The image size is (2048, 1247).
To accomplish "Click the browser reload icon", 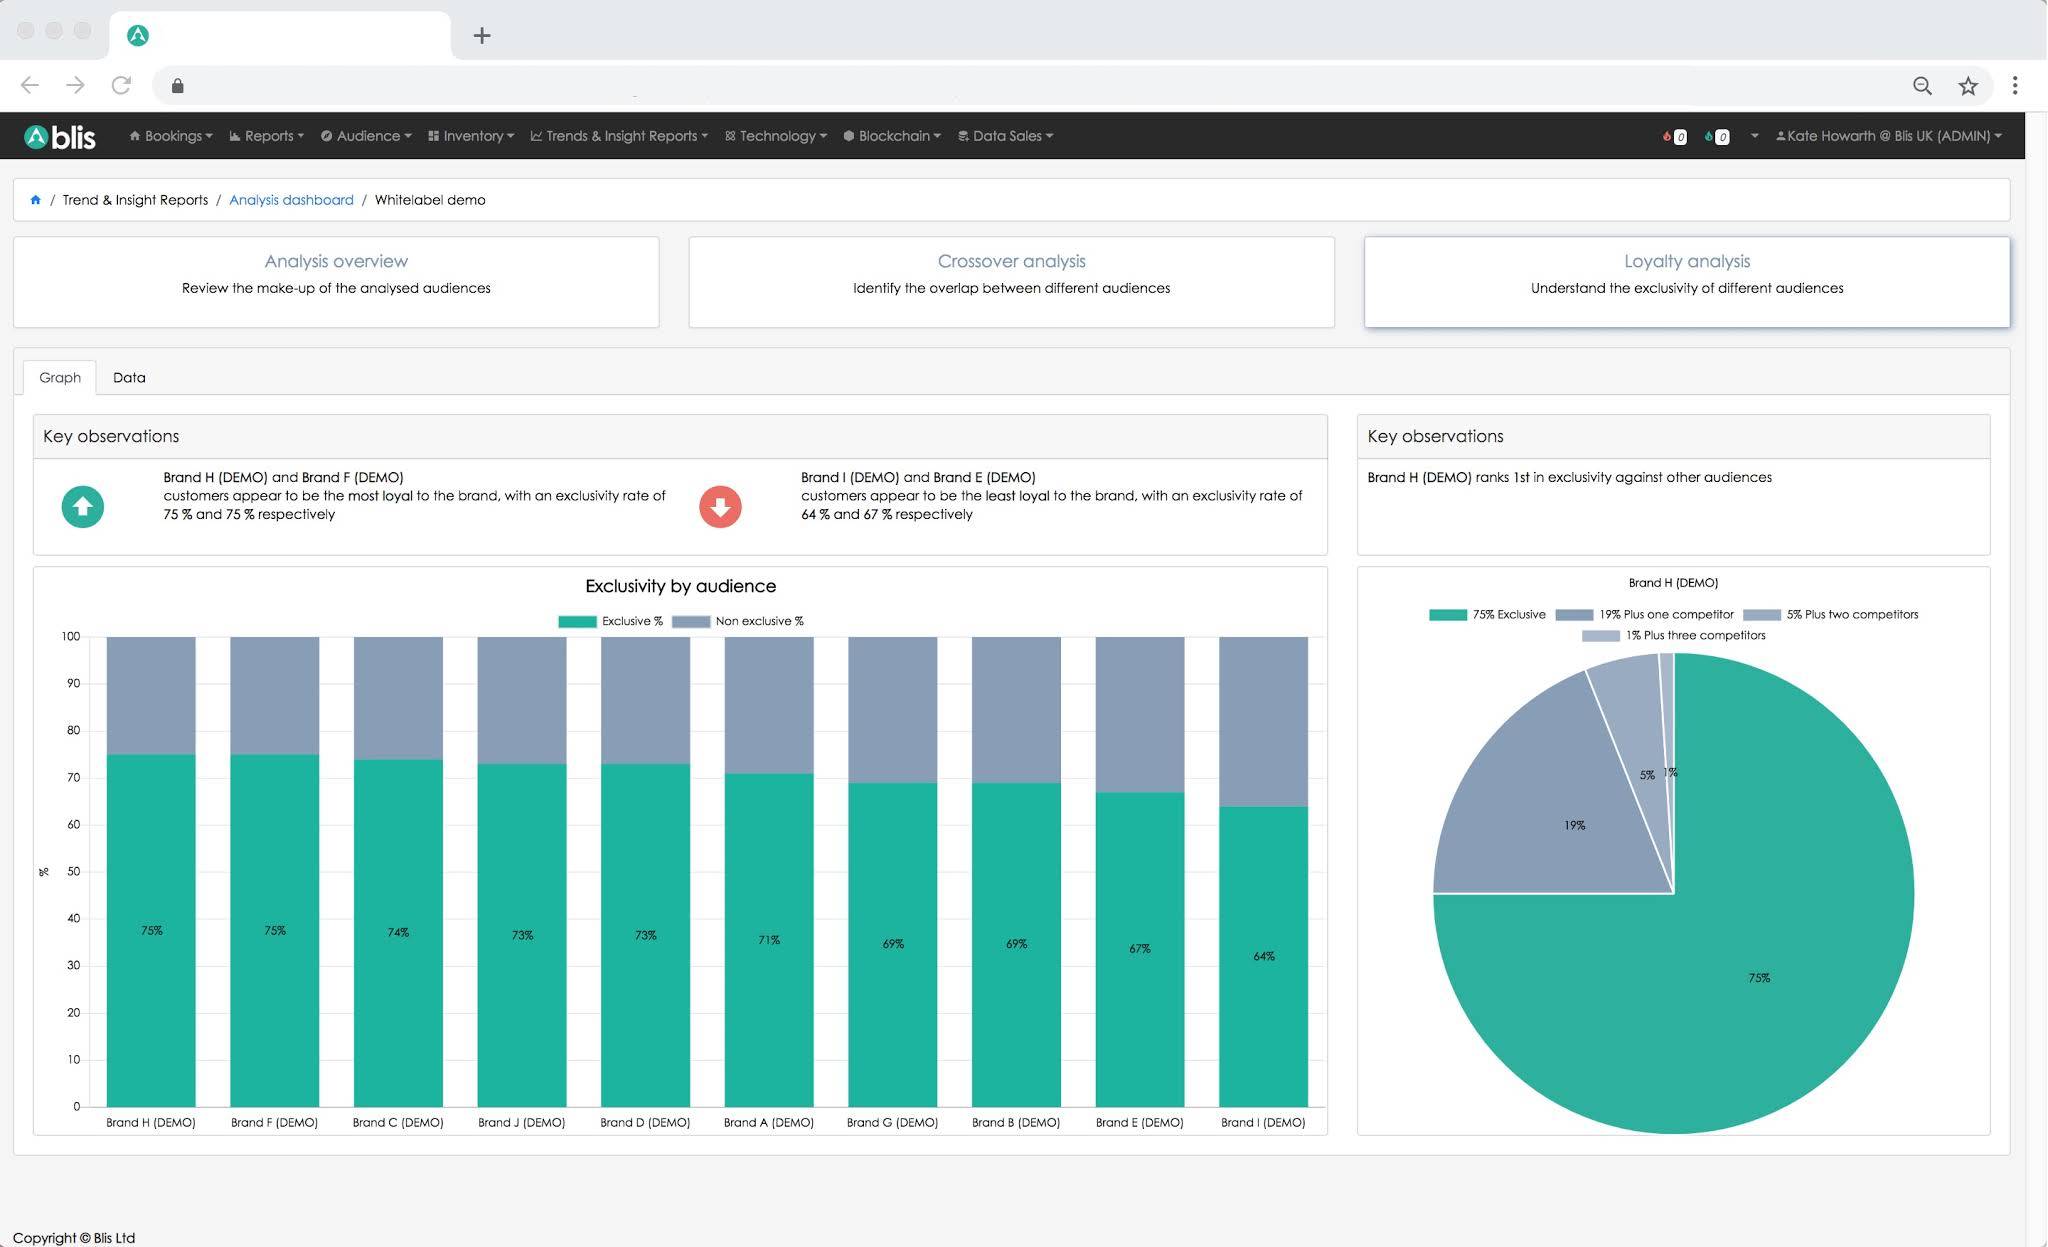I will point(121,85).
